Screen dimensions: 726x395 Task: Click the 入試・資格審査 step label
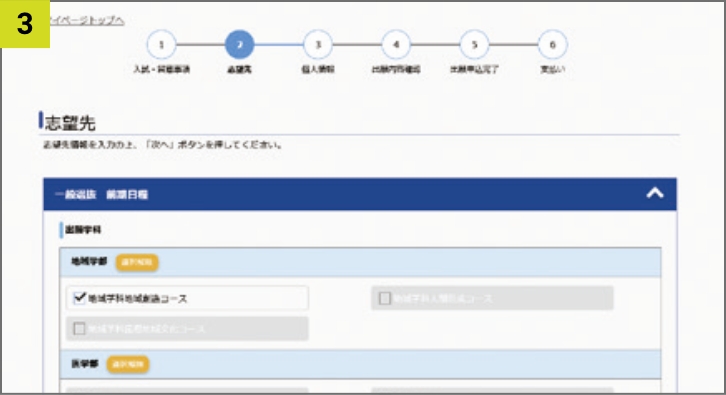coord(162,69)
